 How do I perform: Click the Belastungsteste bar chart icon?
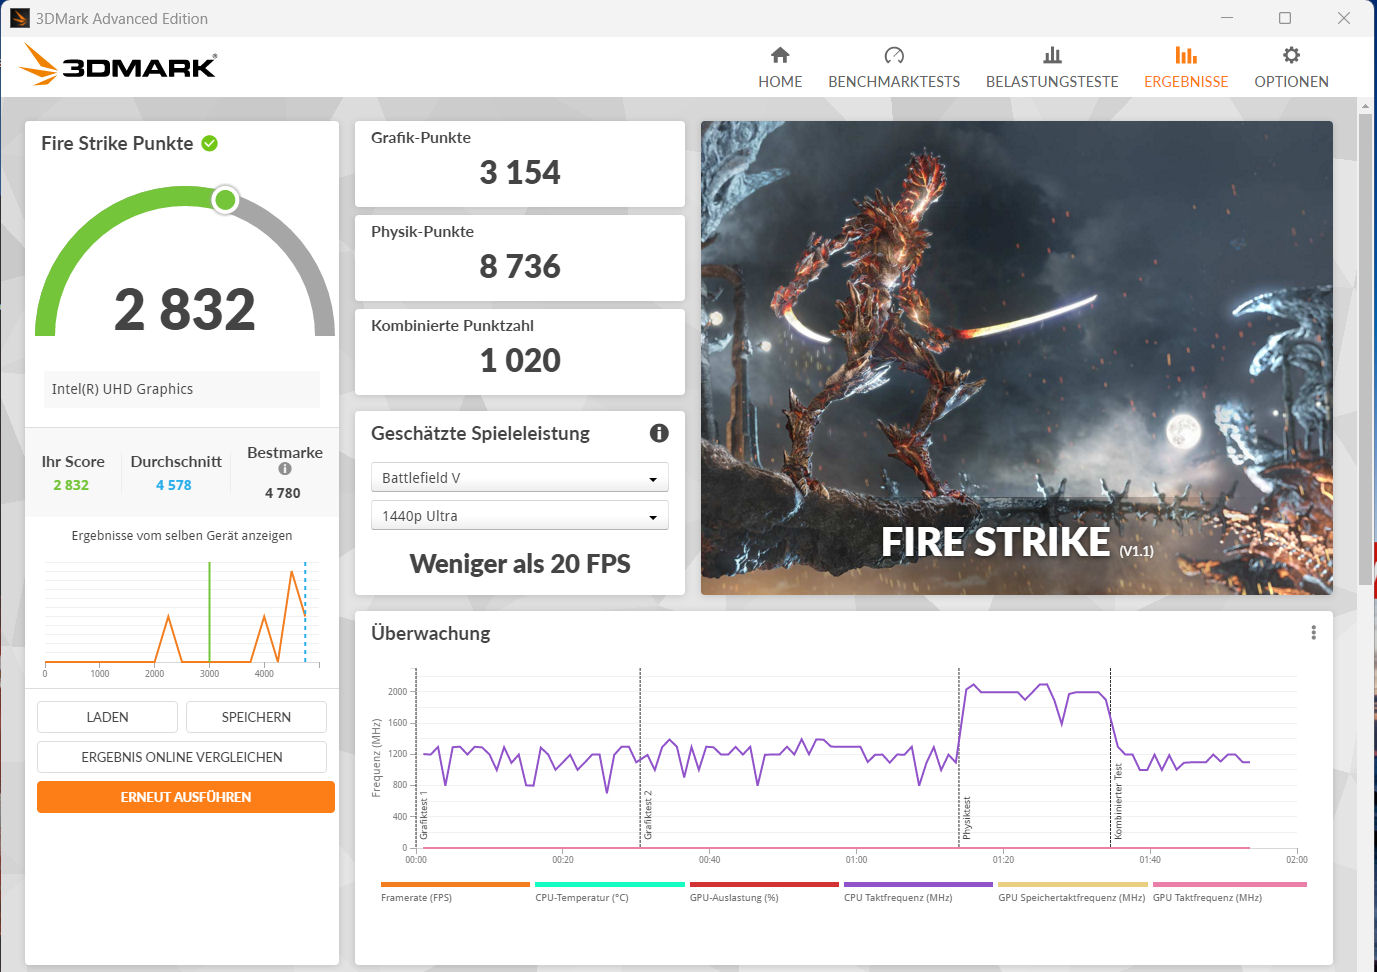coord(1052,55)
